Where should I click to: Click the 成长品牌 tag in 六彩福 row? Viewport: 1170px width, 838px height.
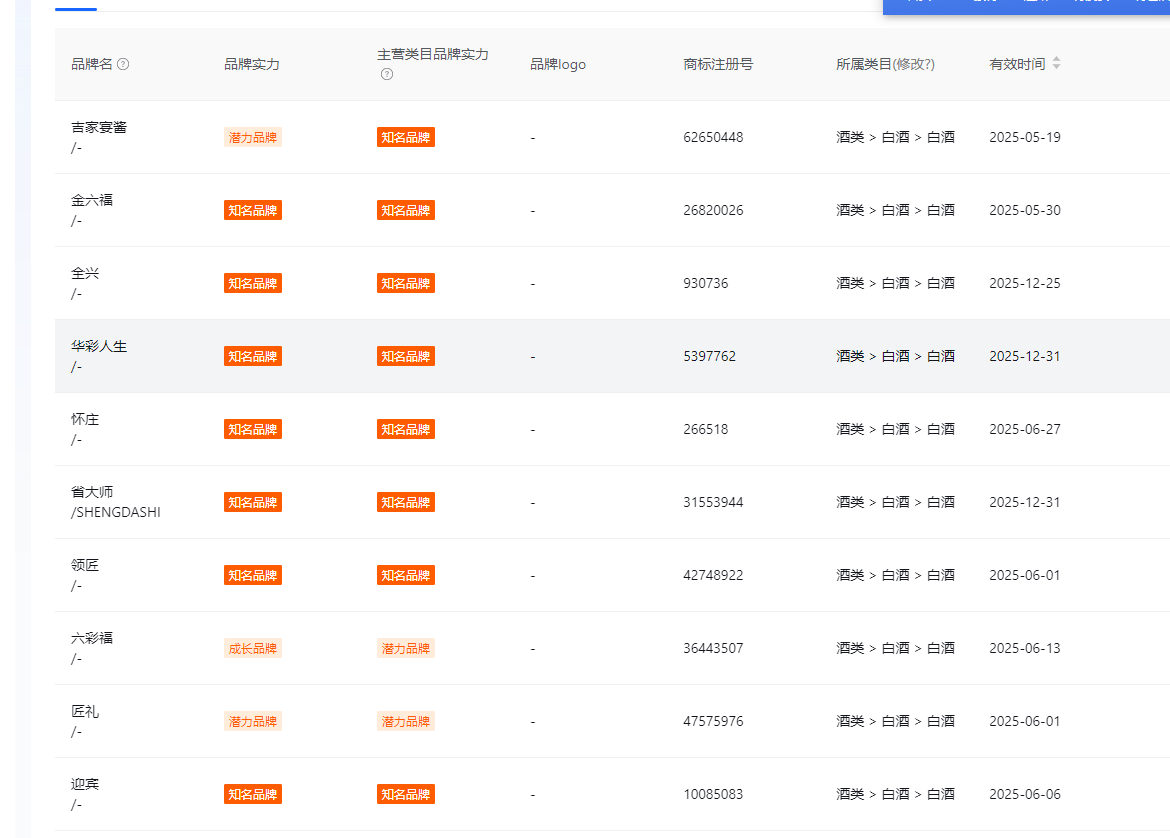pos(253,648)
